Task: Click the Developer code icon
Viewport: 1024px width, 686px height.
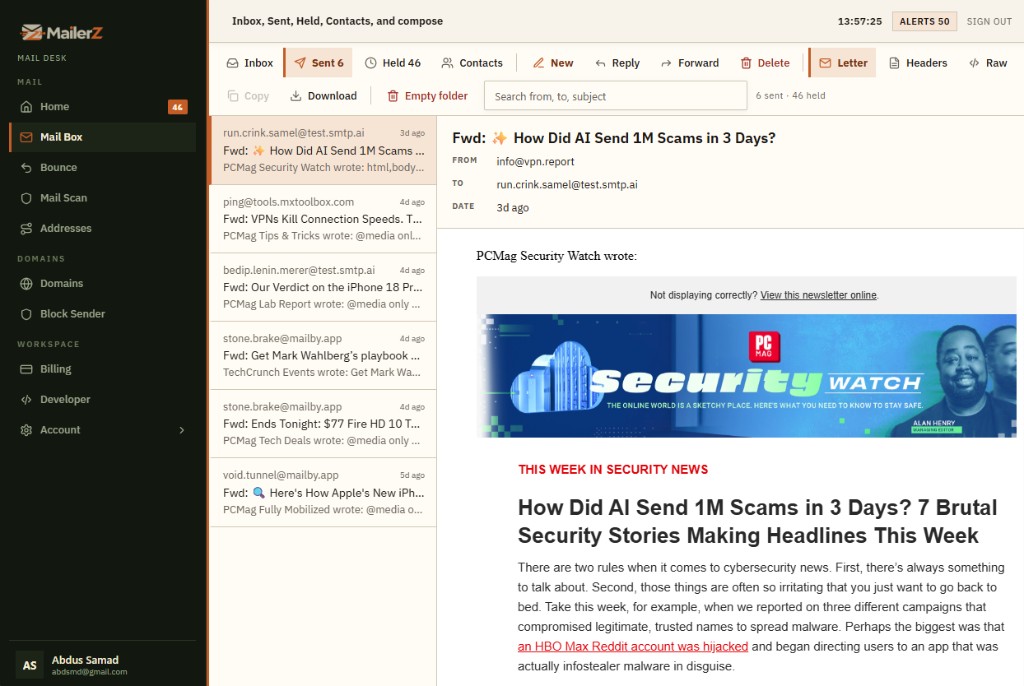Action: point(26,400)
